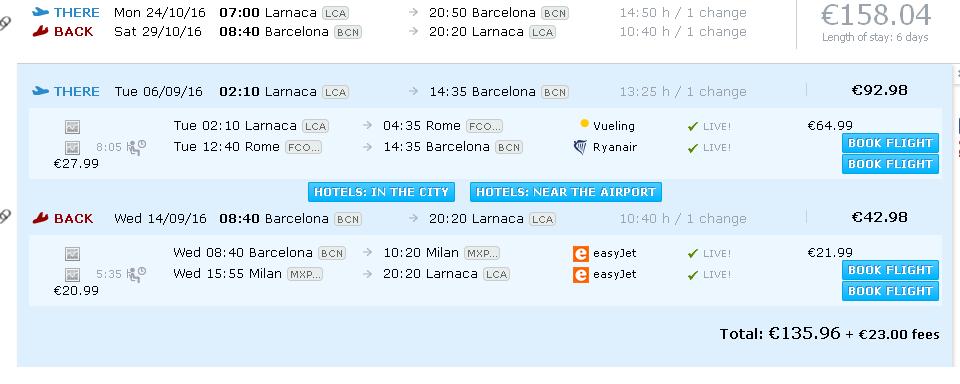Book the easyJet Milan to Larnaca flight
Screen dimensions: 960x384
coord(890,291)
